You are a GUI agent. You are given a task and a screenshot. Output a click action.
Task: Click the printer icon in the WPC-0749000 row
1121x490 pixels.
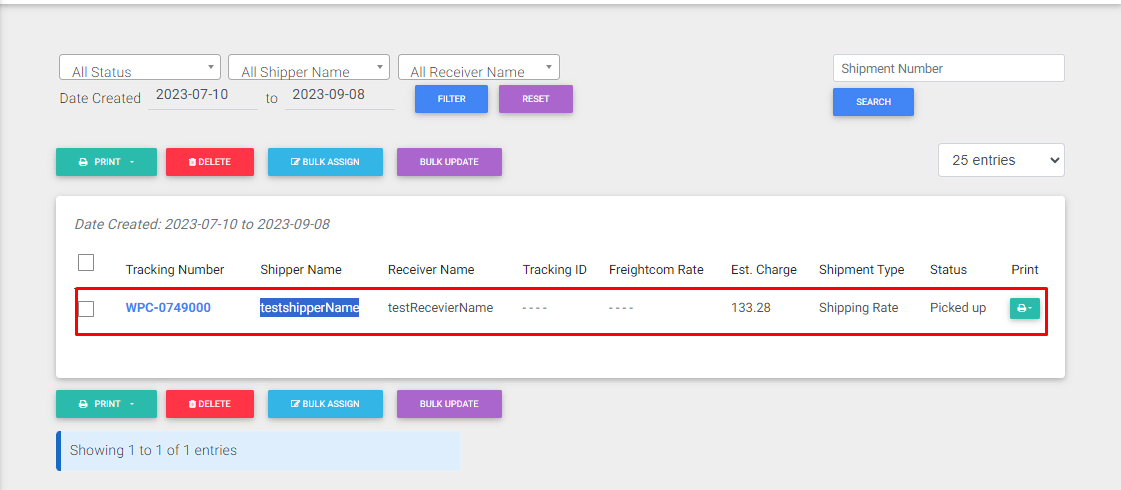pos(1021,309)
